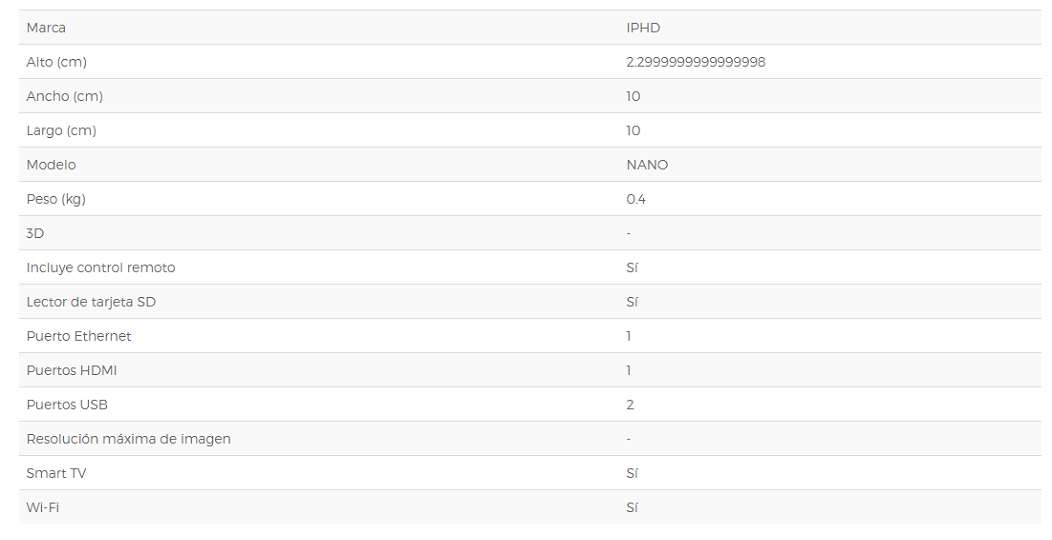Click the 3D row label
Viewport: 1052px width, 540px height.
tap(35, 233)
